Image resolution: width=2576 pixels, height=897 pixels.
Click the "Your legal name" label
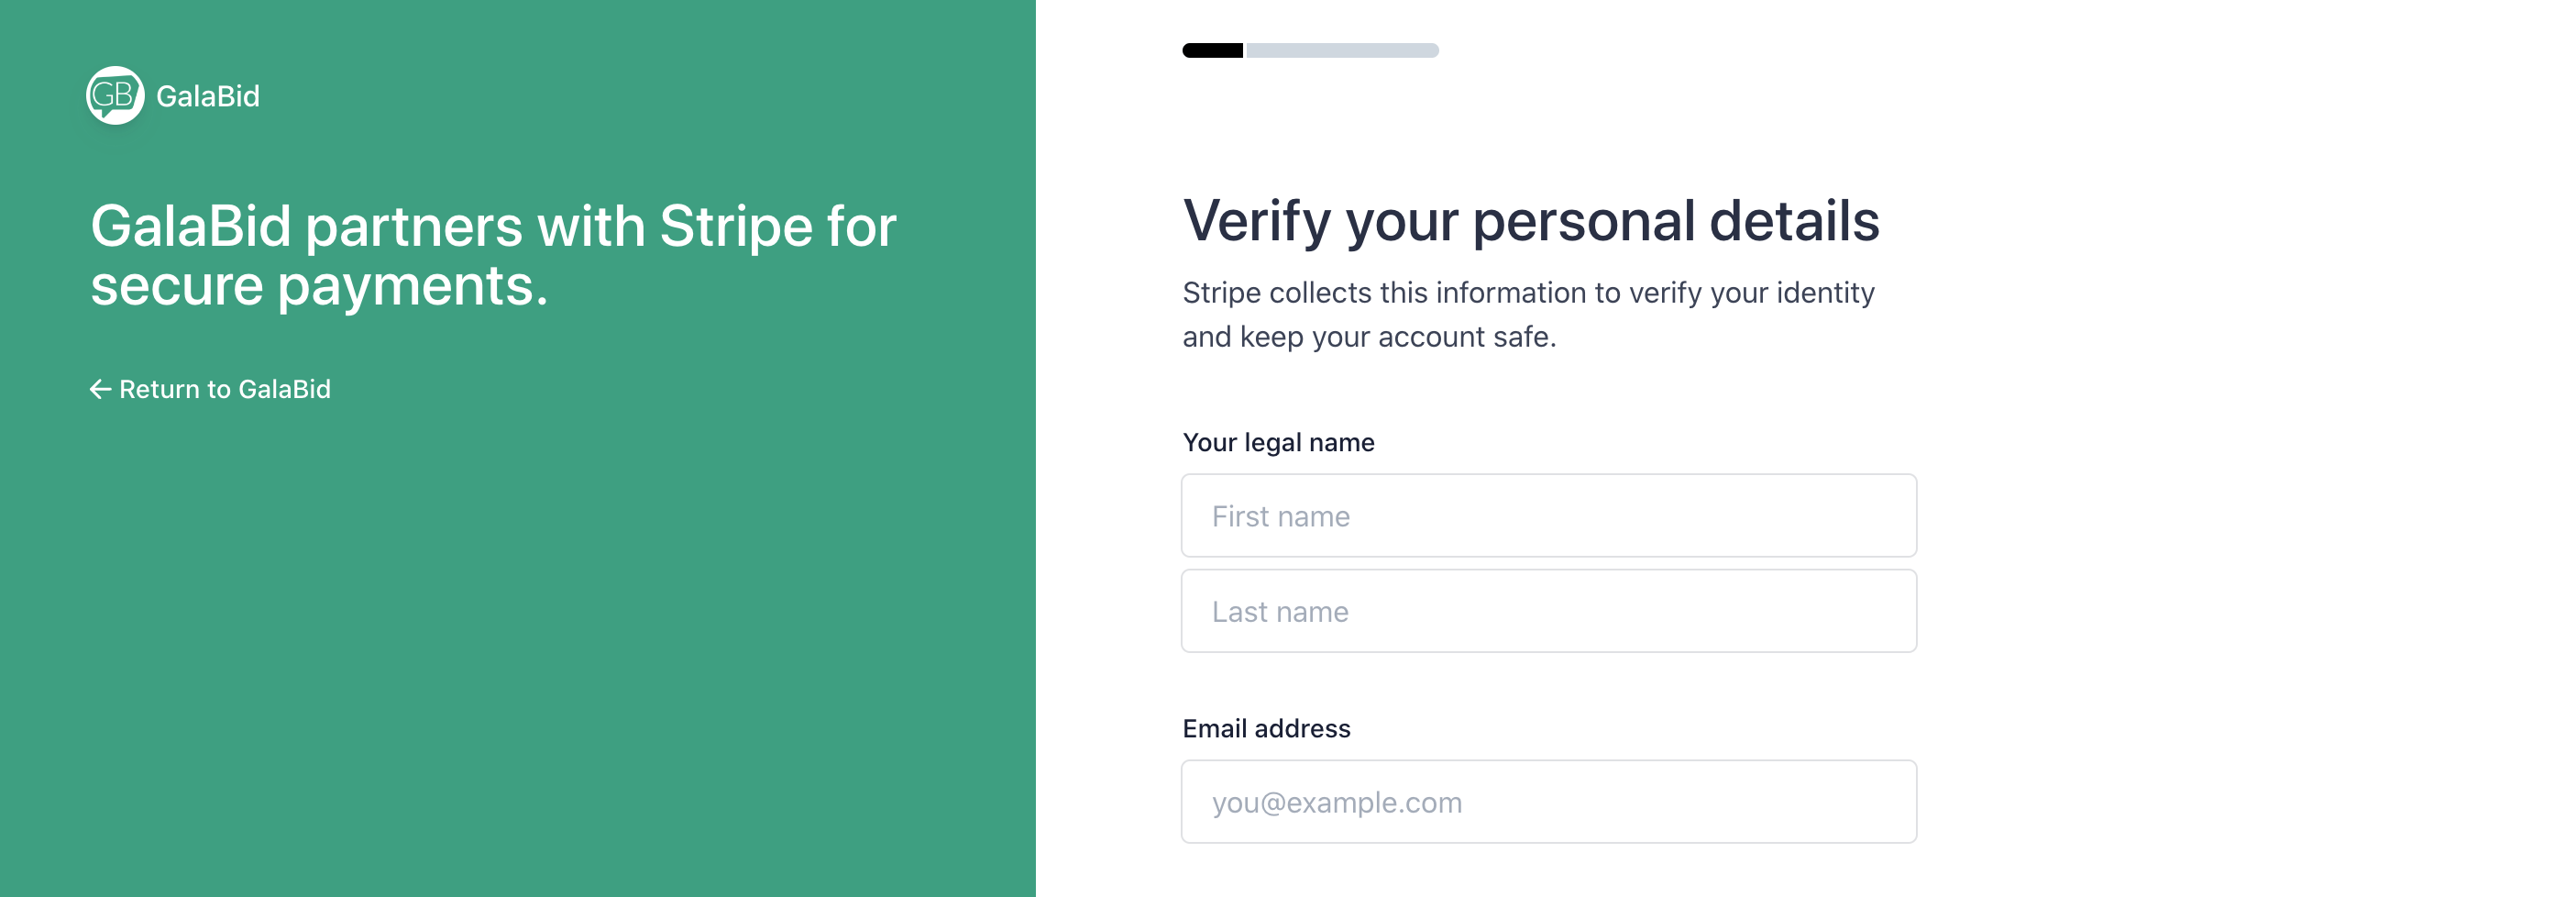click(1278, 442)
